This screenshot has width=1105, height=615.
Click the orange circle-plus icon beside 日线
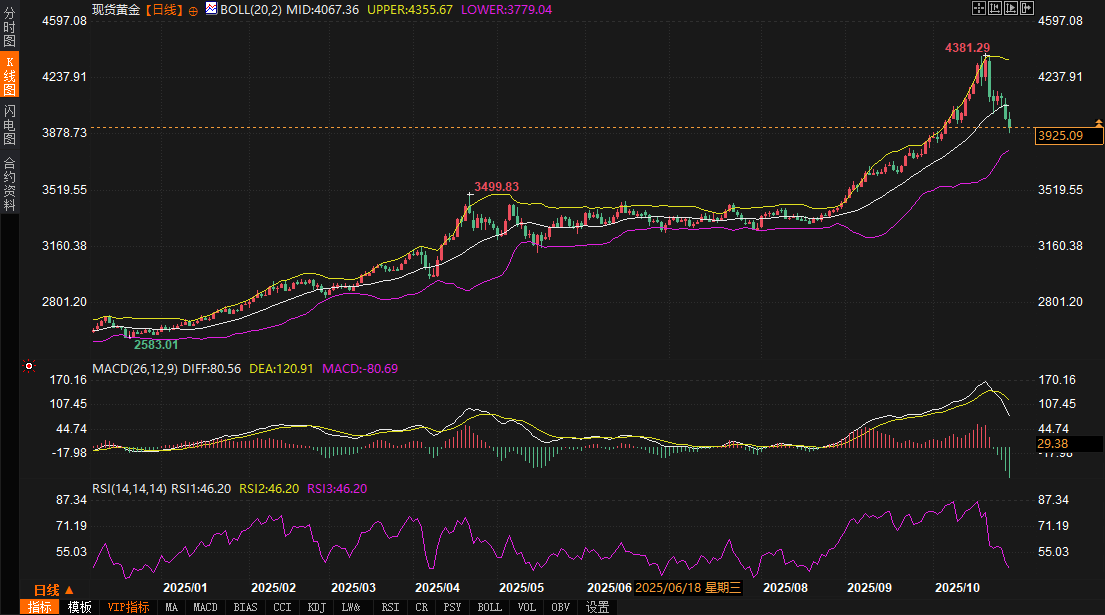193,9
